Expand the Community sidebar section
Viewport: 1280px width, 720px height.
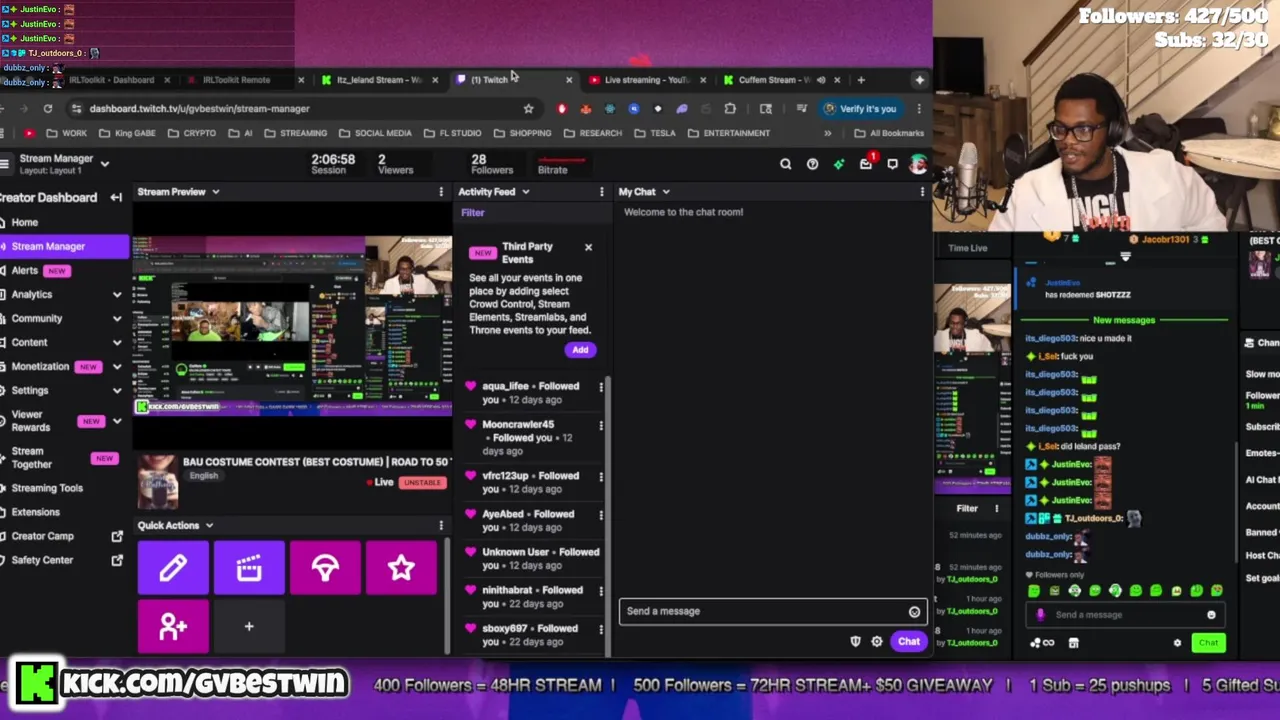(117, 319)
